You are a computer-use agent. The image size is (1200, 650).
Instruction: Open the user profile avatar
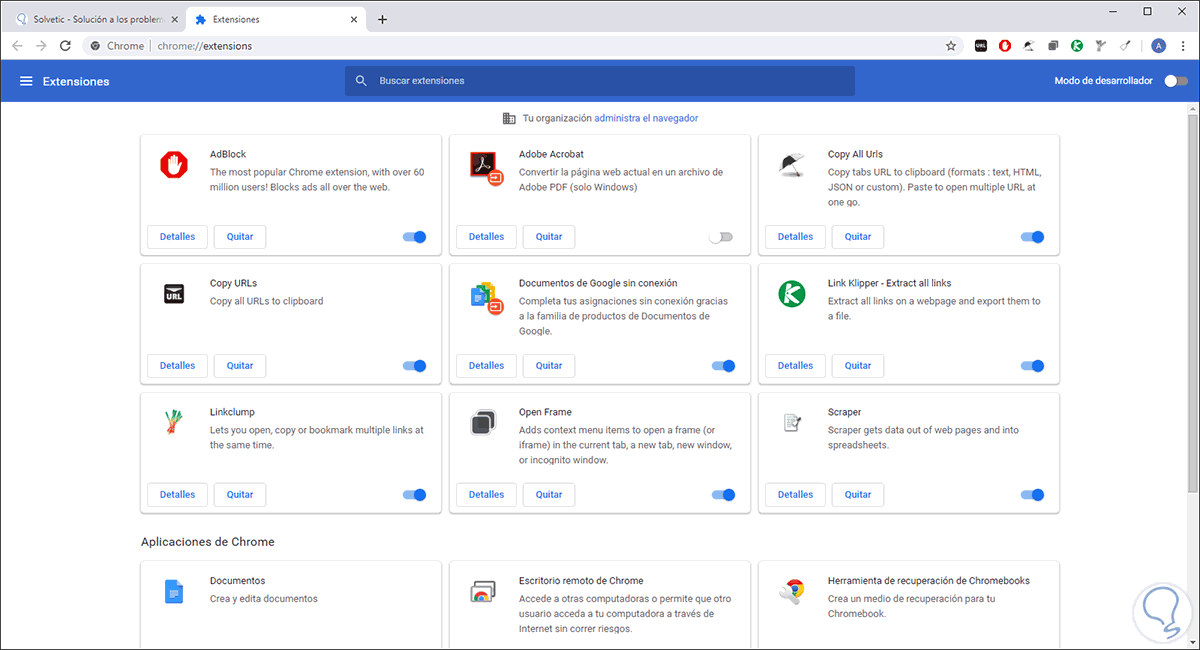1158,46
